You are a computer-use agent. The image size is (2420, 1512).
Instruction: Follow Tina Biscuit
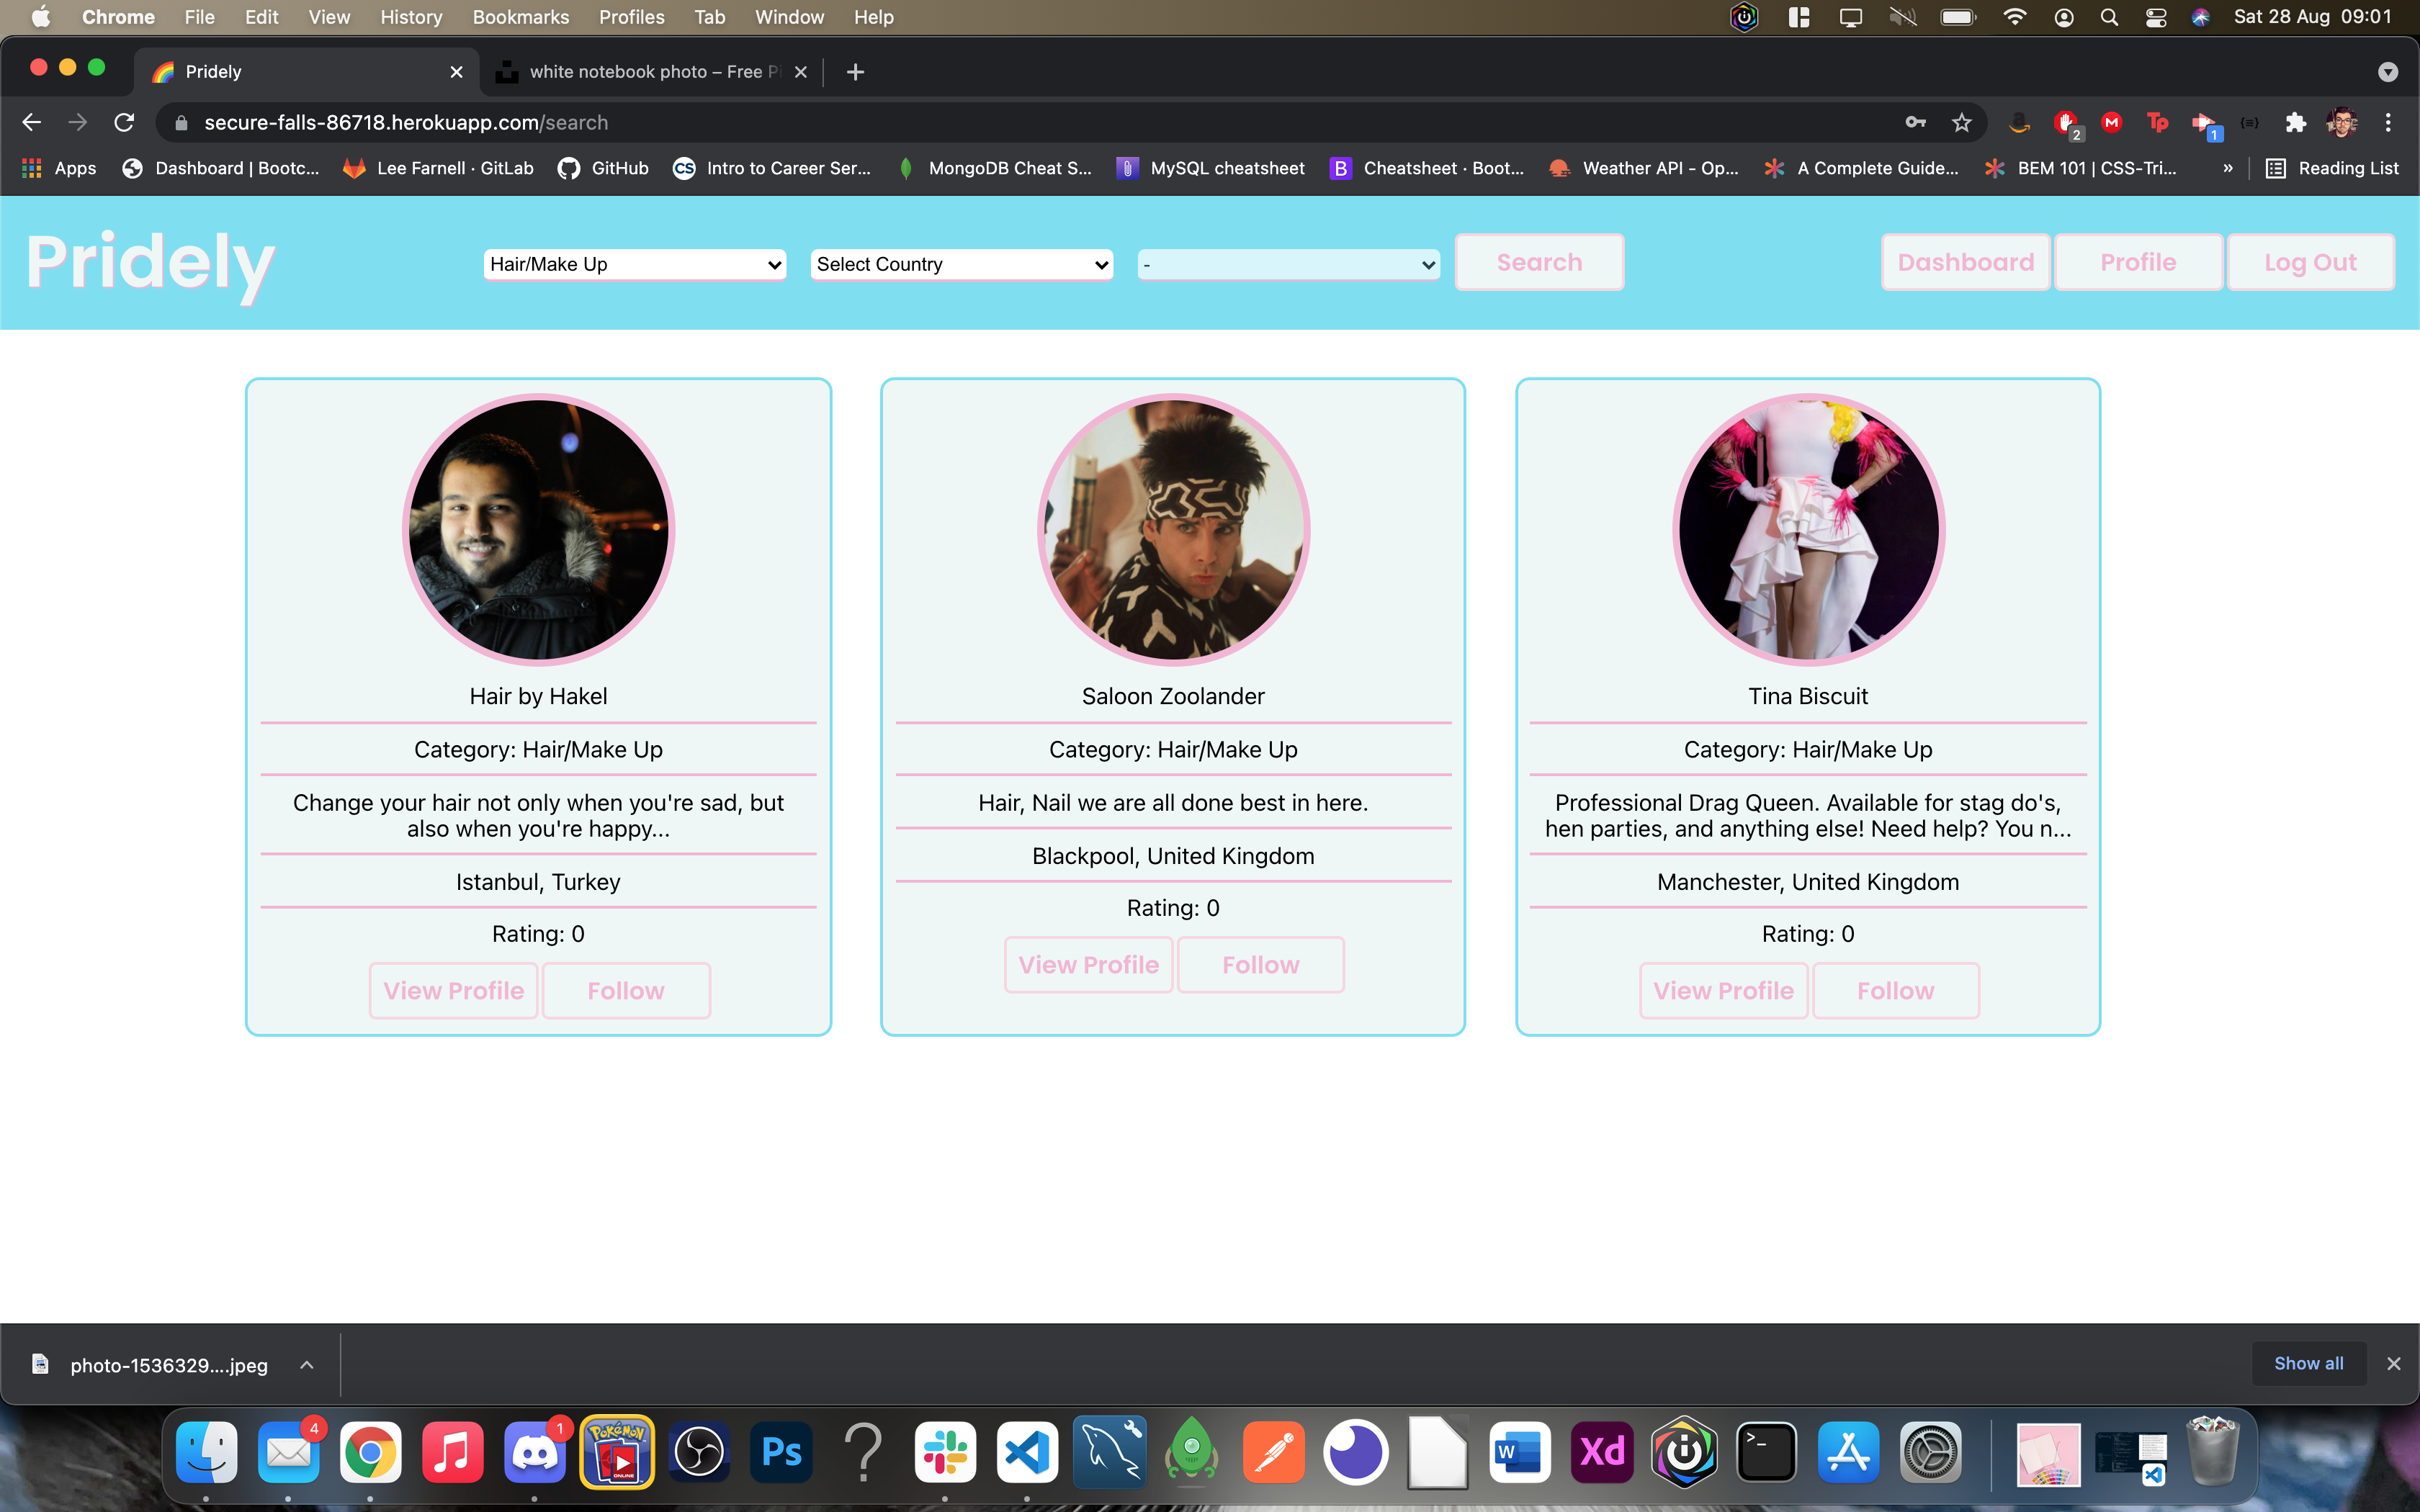(x=1895, y=990)
